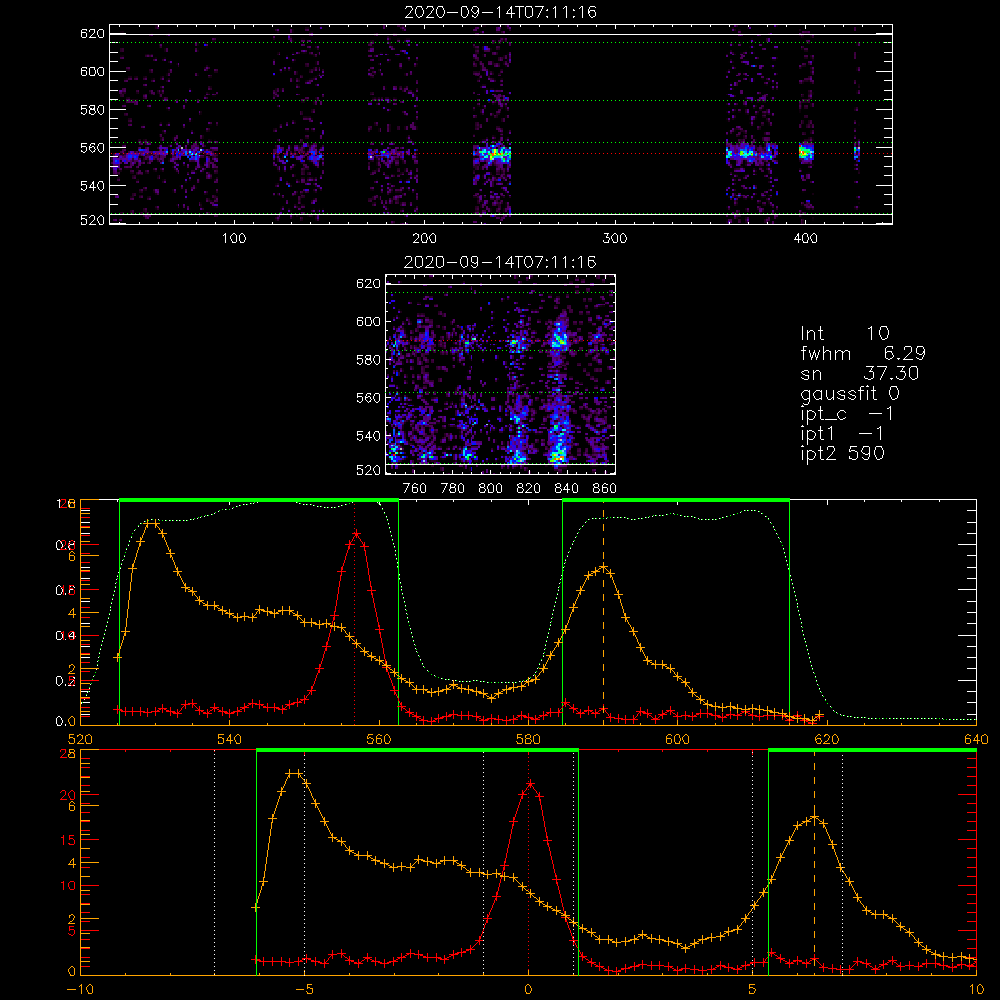This screenshot has height=1000, width=1000.
Task: Click the red curve peak at 0 in bottom plot
Action: [529, 783]
